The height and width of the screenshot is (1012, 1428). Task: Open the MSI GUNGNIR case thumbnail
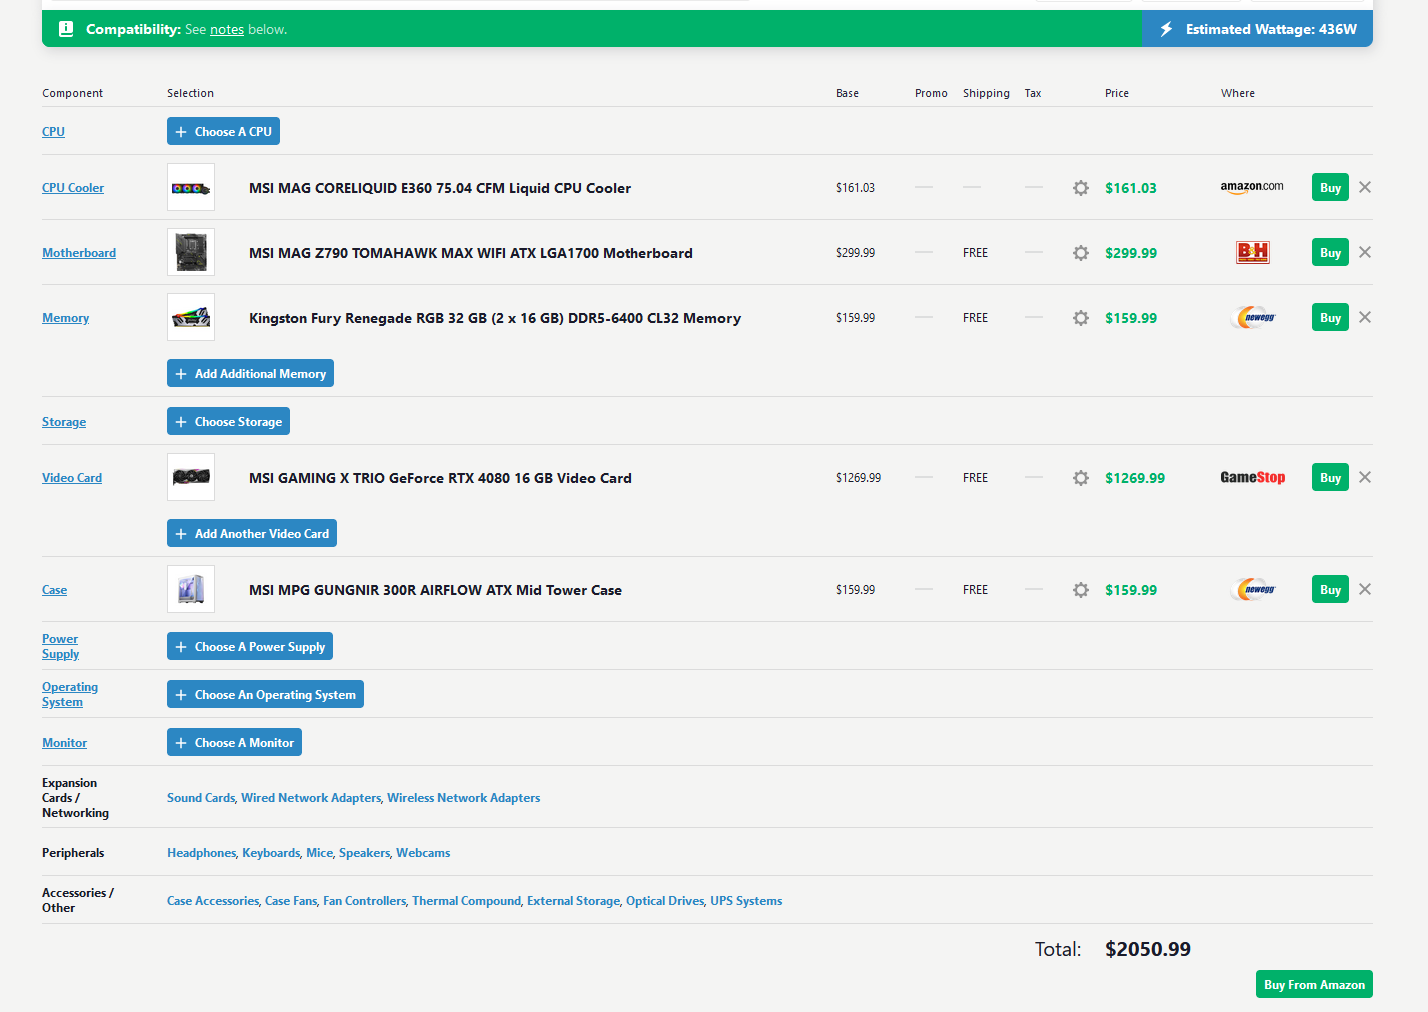[x=191, y=590]
